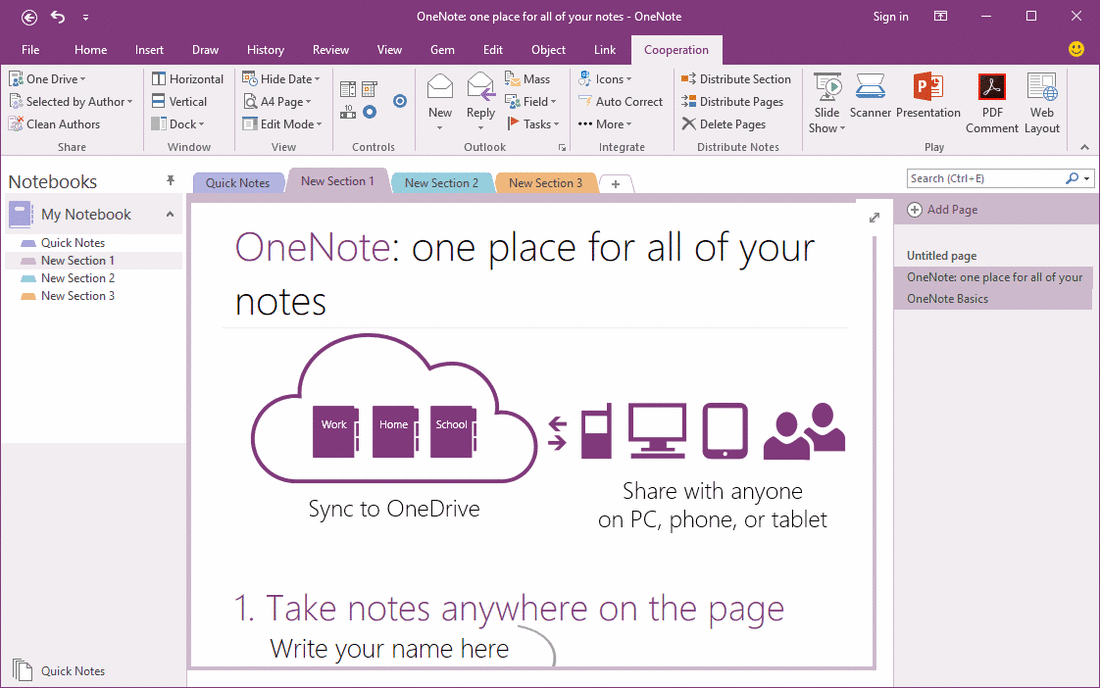Image resolution: width=1100 pixels, height=688 pixels.
Task: Open the One Drive dropdown
Action: [47, 79]
